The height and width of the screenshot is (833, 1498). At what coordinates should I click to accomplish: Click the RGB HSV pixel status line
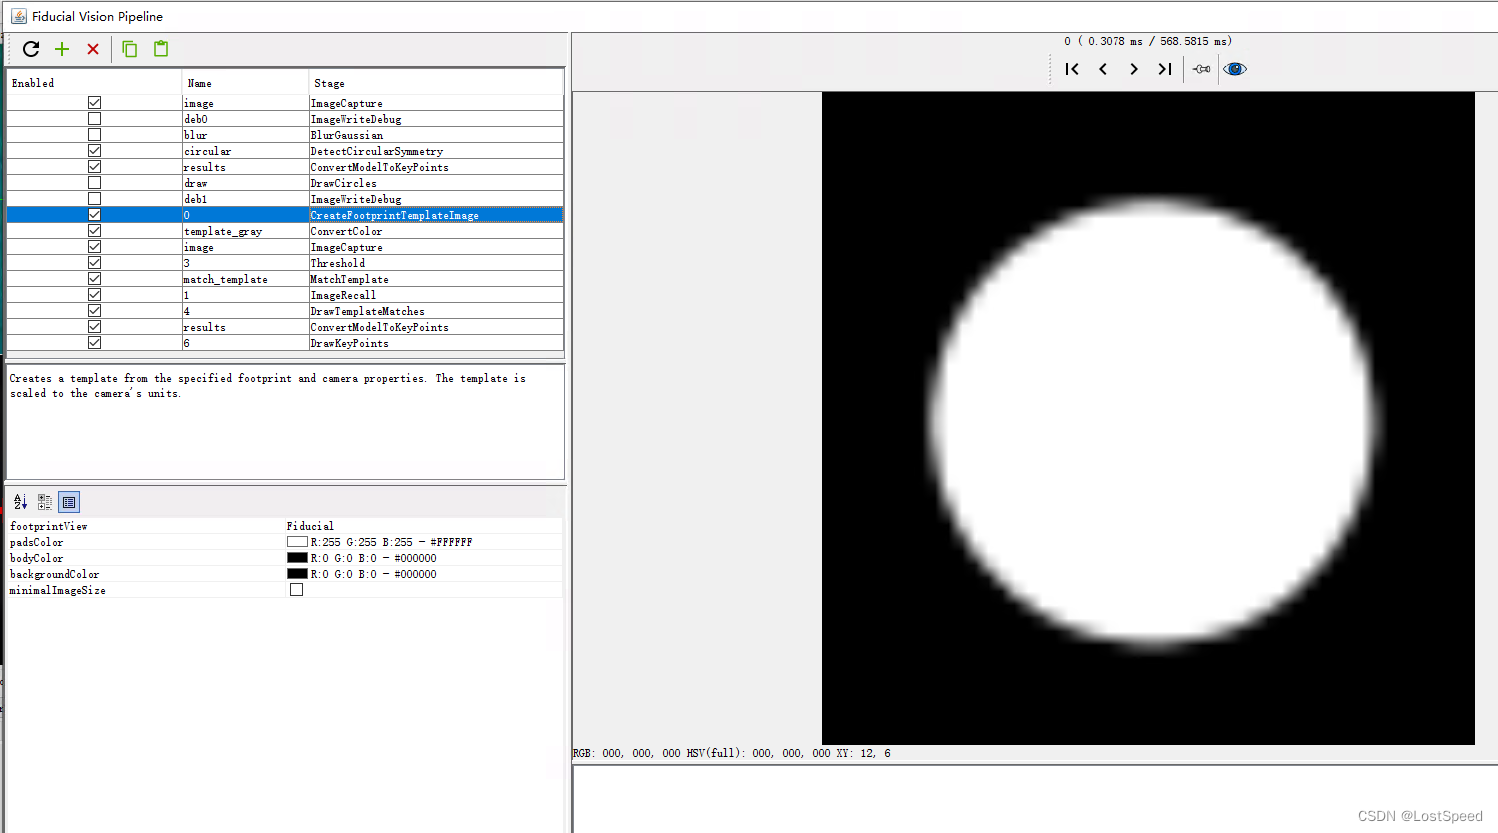[x=731, y=753]
